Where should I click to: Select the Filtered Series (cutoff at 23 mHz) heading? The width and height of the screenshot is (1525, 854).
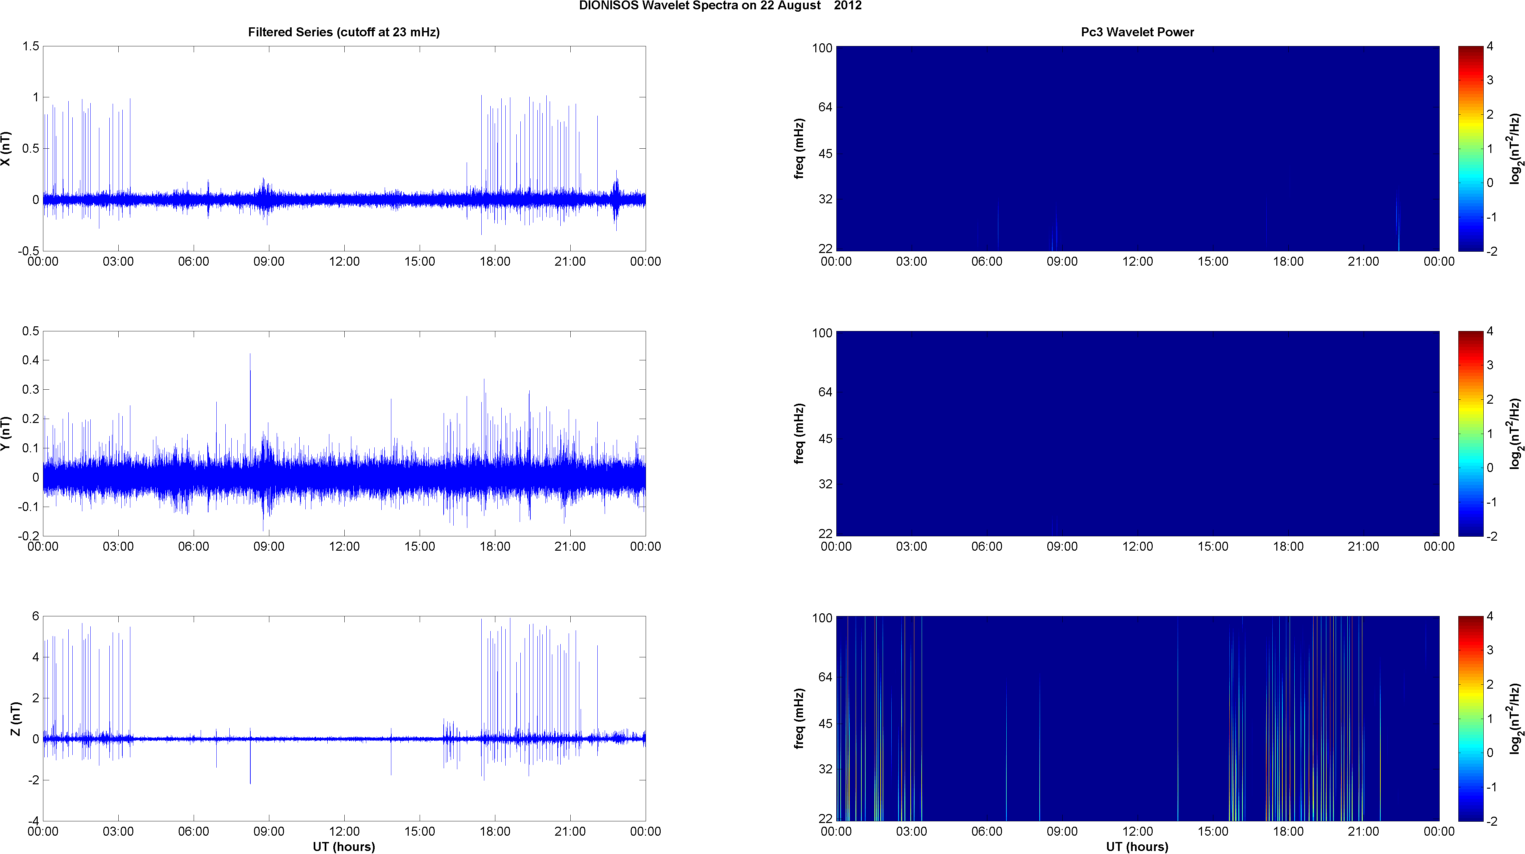coord(344,32)
